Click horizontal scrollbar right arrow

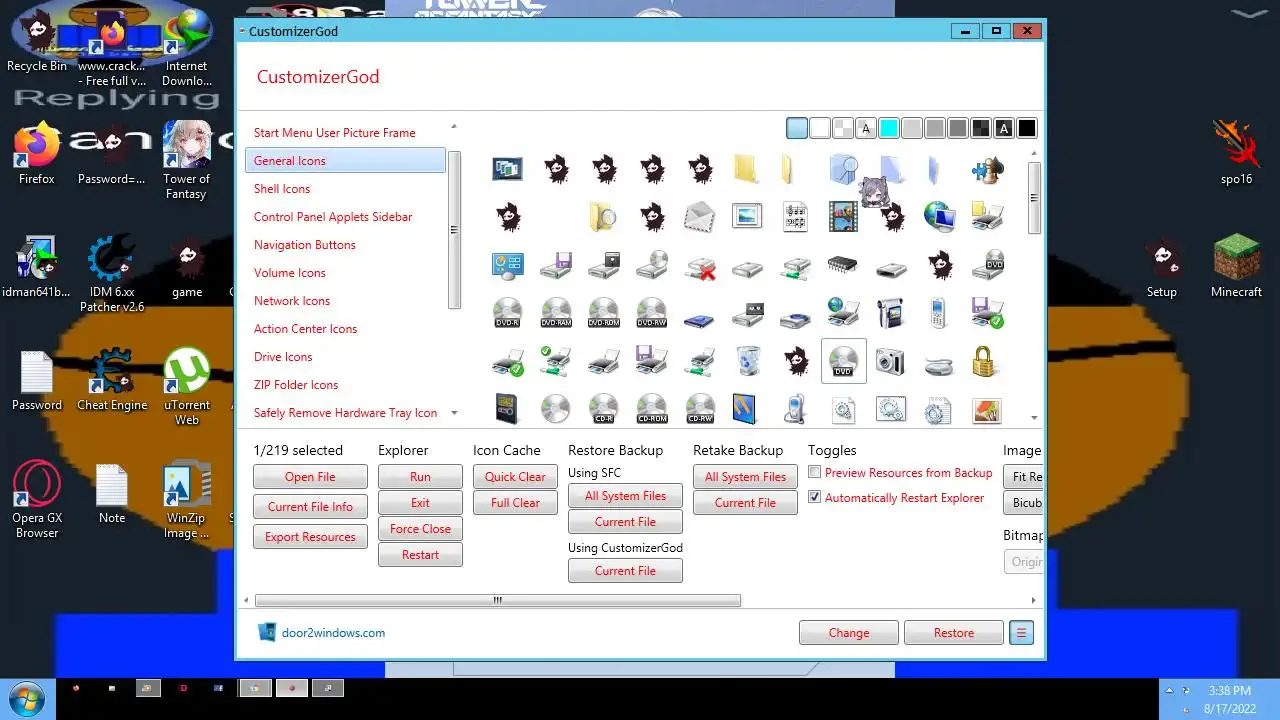(1035, 601)
